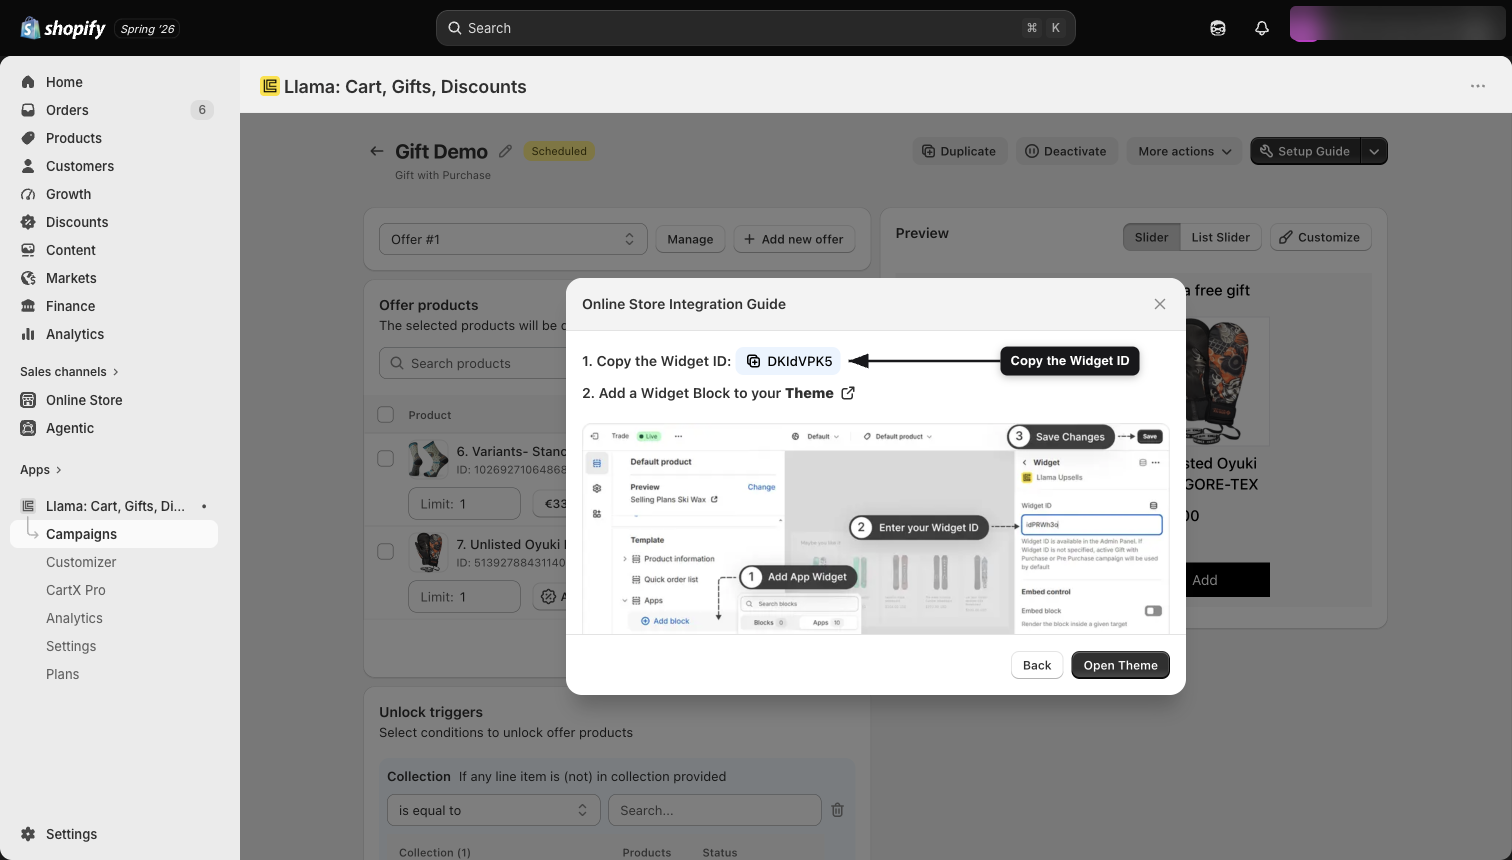Open Llama app Settings sub-item
The width and height of the screenshot is (1512, 860).
pos(71,646)
